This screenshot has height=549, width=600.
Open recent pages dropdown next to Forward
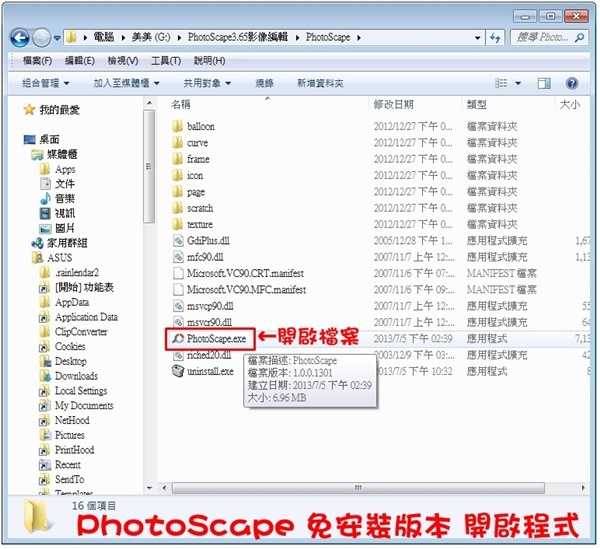[57, 38]
